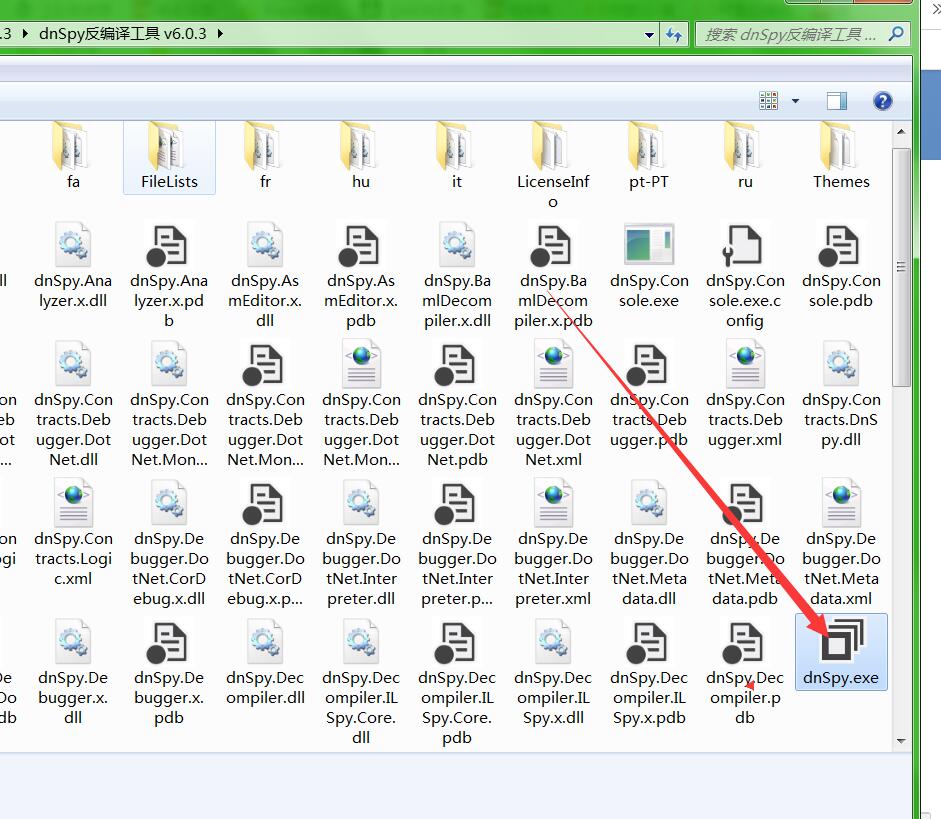
Task: Click the dnSpy.Analyzer.x.dll file icon
Action: tap(73, 246)
